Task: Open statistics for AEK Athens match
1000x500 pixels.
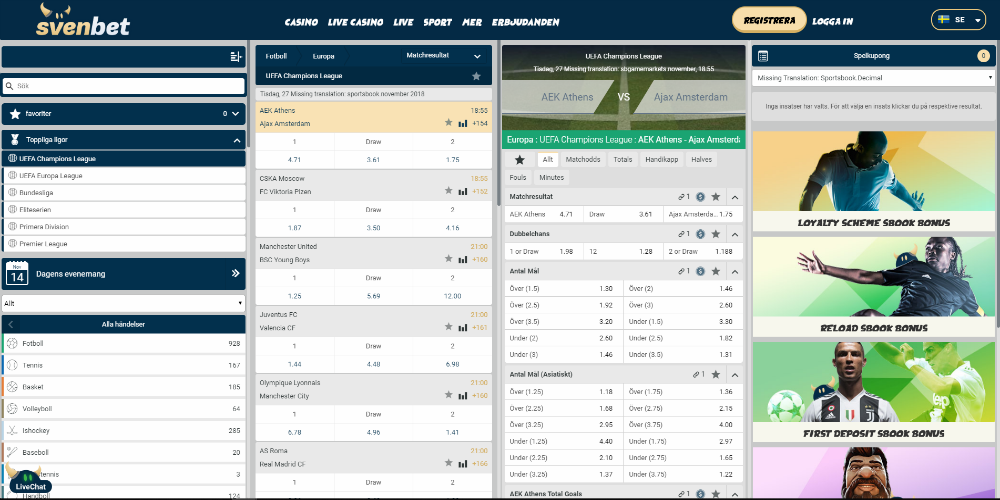Action: click(463, 123)
